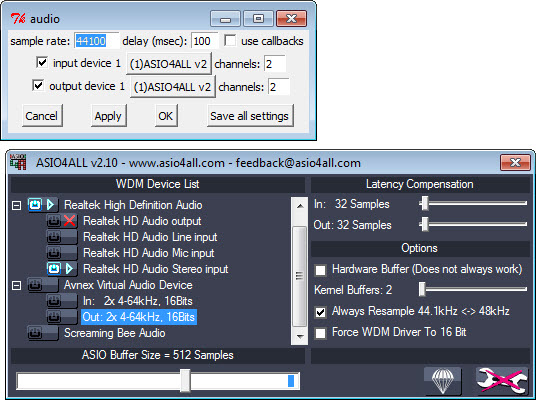Click play arrow beside Realtek HD Audio Stereo input
The height and width of the screenshot is (411, 549).
point(69,269)
